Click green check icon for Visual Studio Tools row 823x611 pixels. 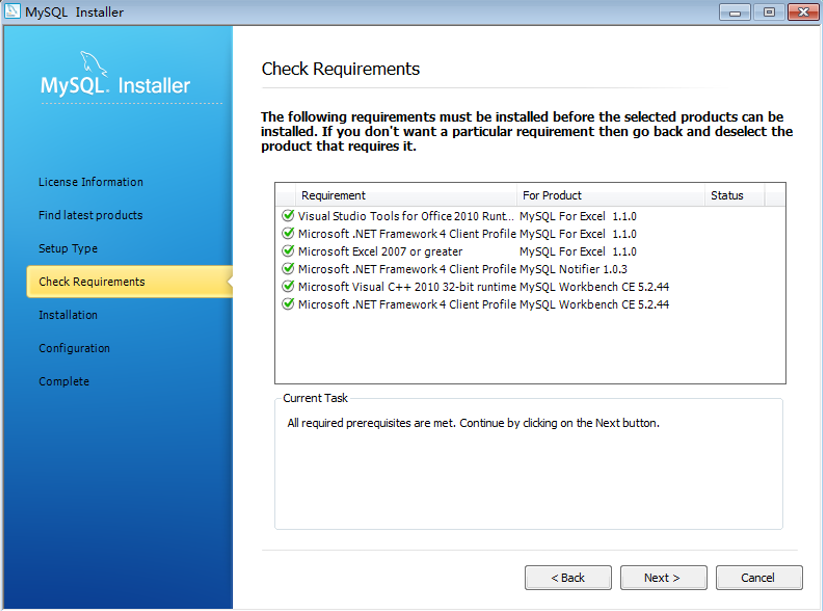click(288, 216)
